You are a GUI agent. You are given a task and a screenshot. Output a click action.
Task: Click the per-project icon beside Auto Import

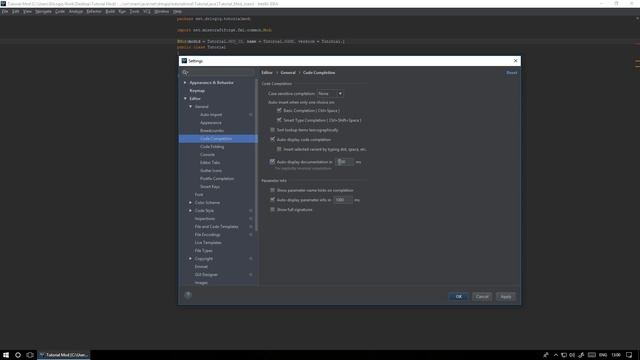(x=251, y=115)
